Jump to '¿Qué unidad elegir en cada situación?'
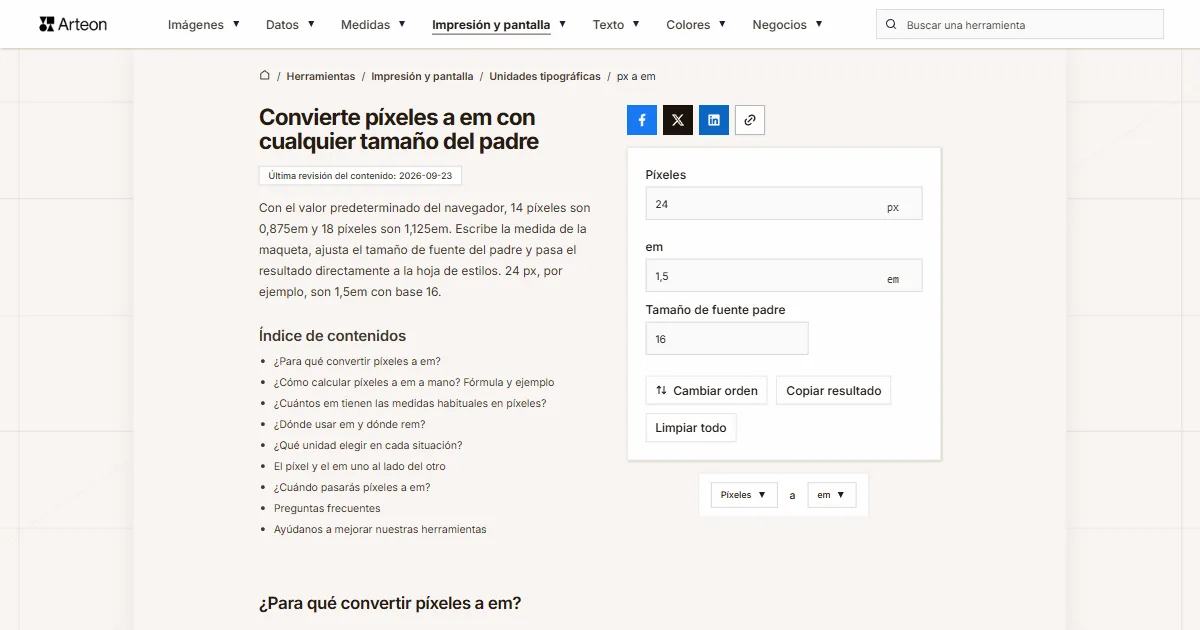Viewport: 1200px width, 630px height. tap(368, 446)
